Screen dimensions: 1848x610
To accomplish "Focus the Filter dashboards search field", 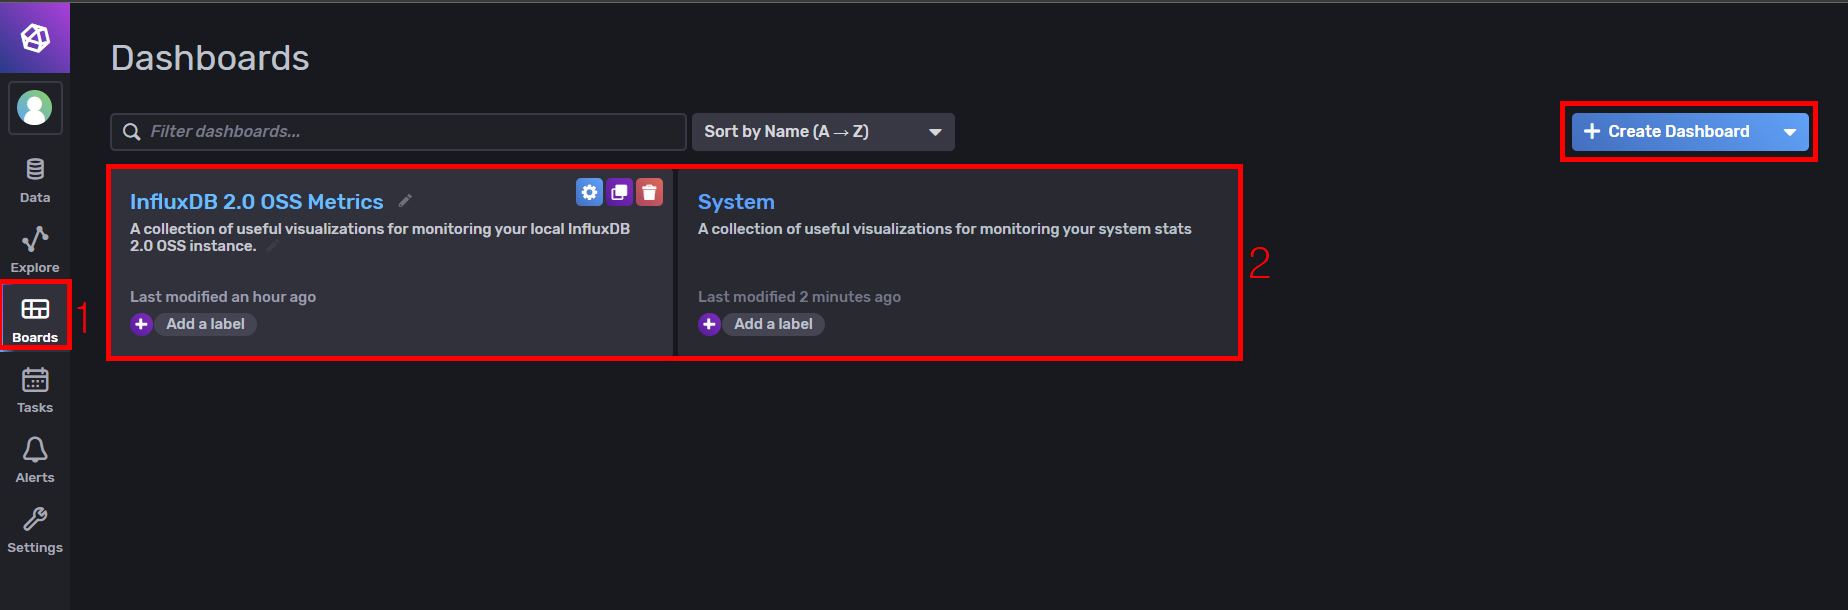I will point(398,132).
